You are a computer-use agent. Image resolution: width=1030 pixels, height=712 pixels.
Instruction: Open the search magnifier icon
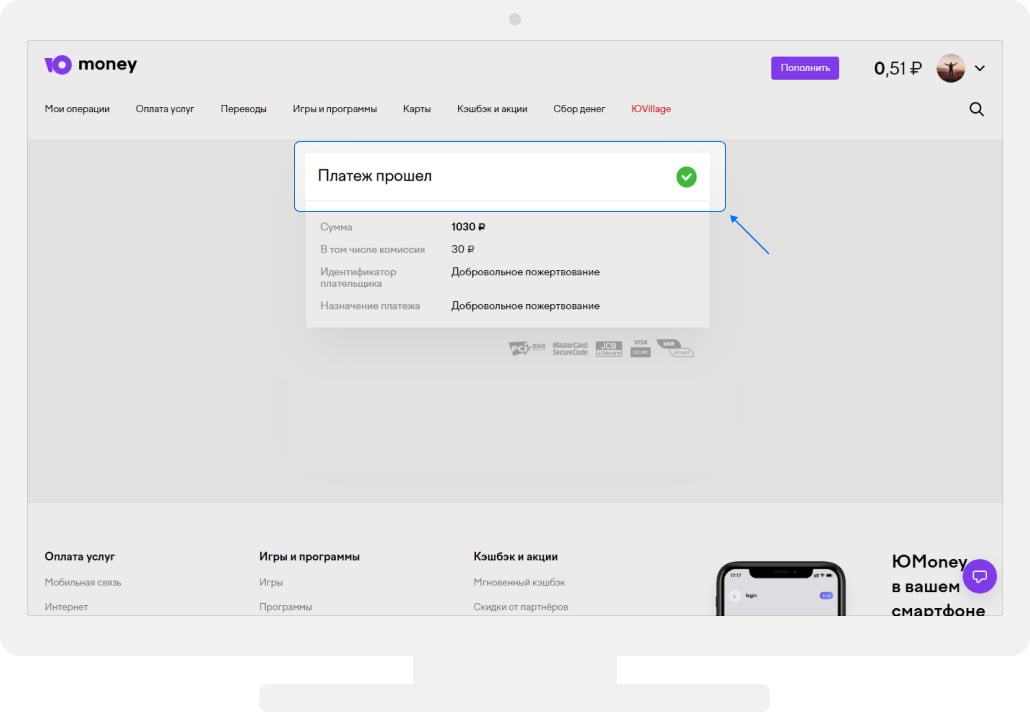click(x=977, y=109)
